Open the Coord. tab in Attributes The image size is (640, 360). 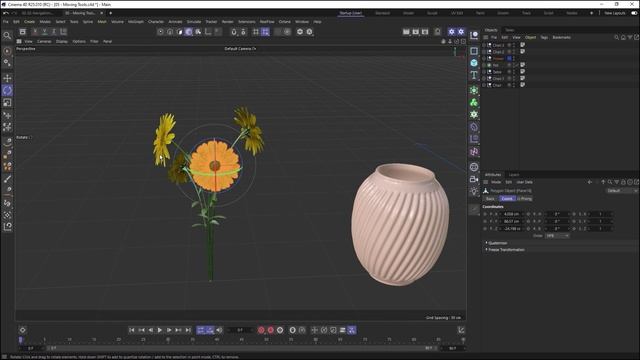pos(507,199)
